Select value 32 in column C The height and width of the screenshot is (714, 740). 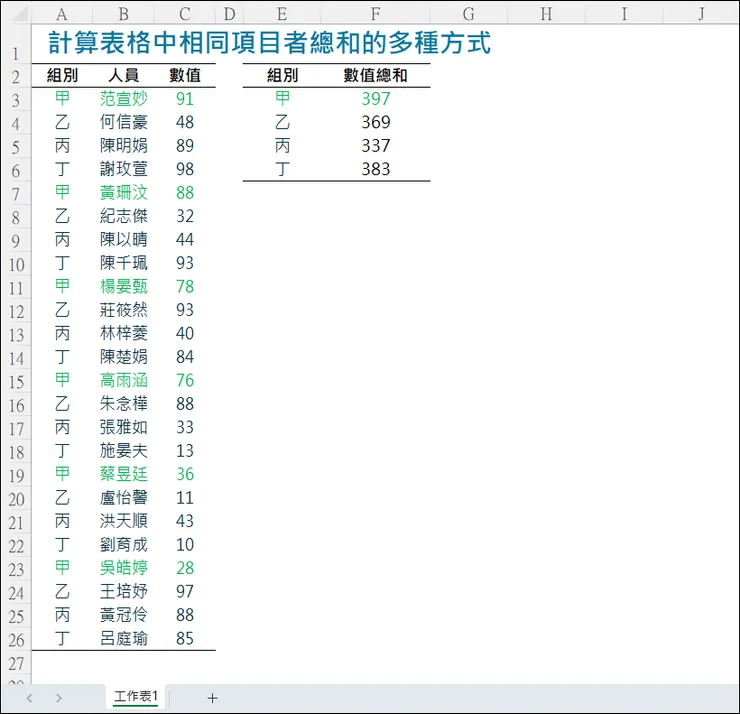[x=185, y=216]
